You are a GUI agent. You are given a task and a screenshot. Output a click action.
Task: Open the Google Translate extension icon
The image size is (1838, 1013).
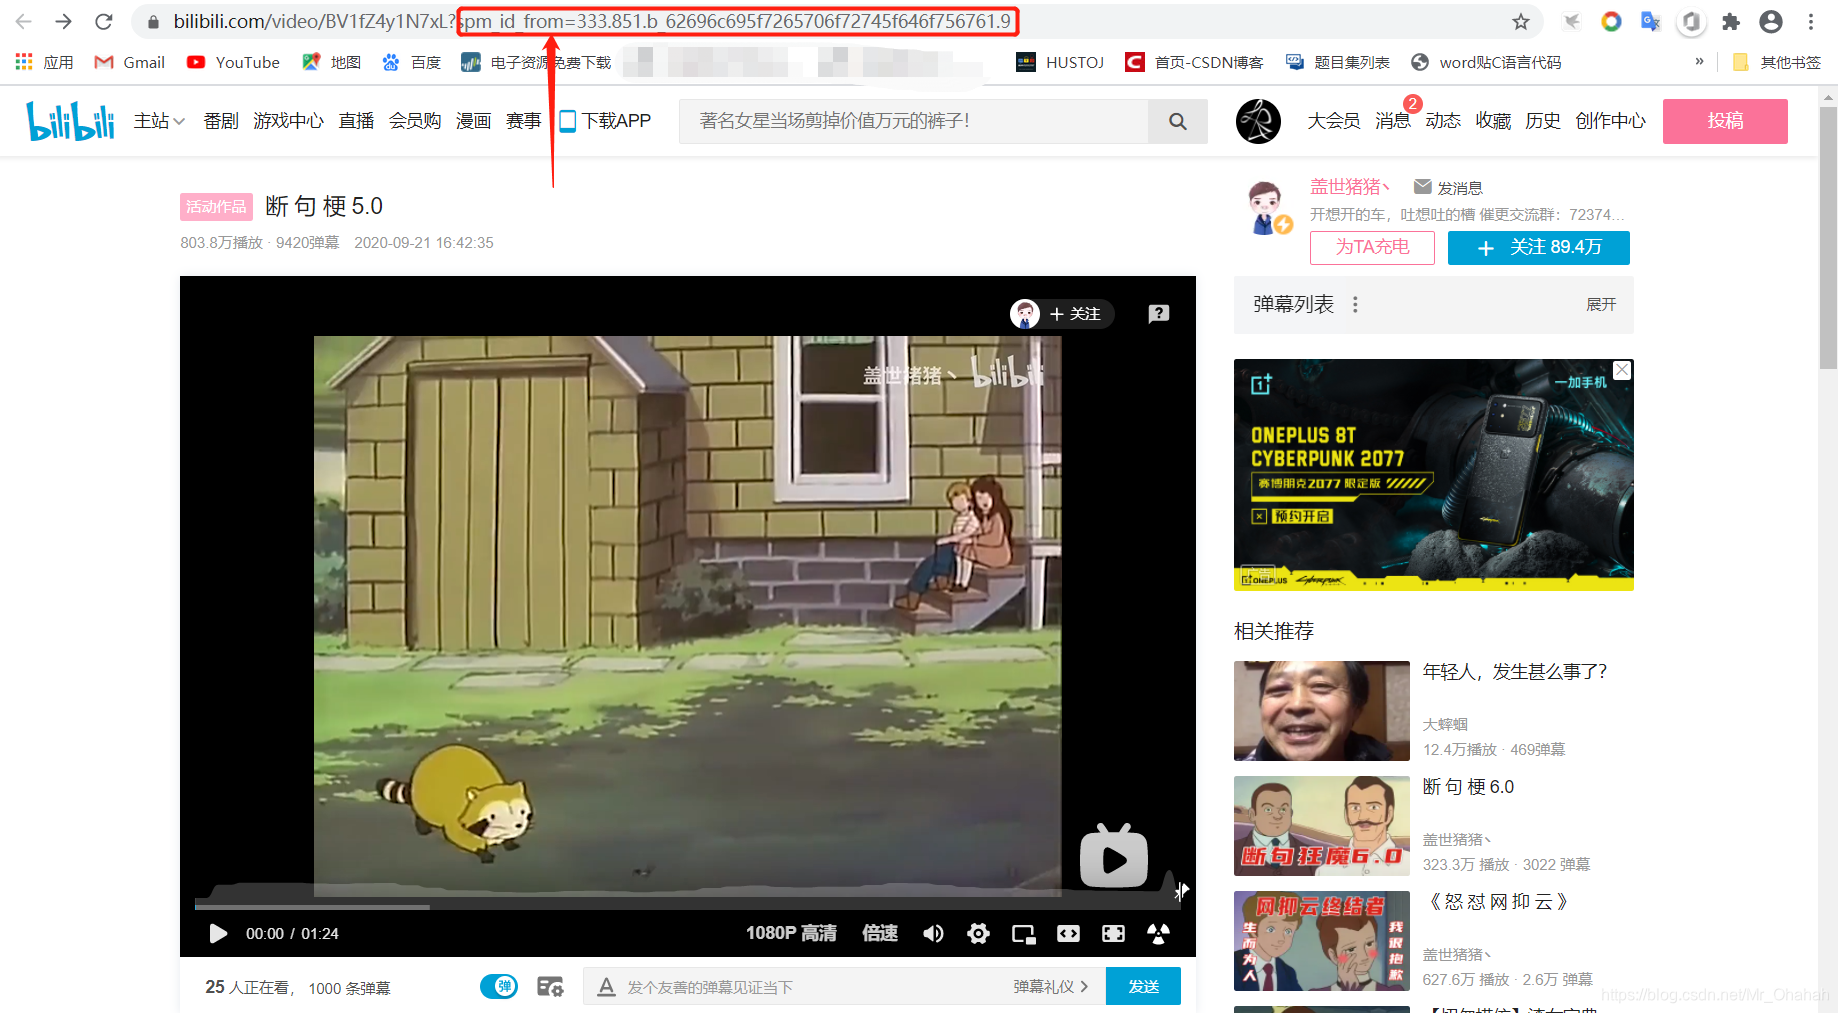1651,21
